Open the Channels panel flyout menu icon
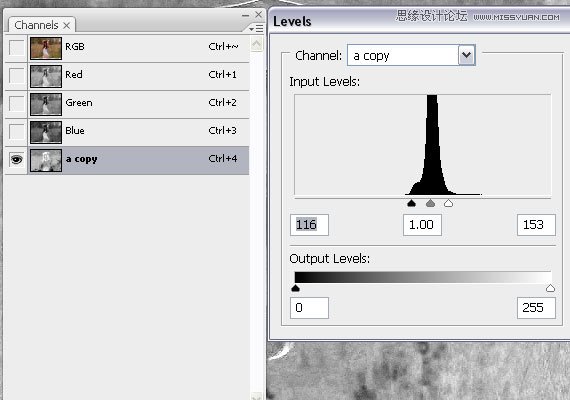 click(x=257, y=28)
